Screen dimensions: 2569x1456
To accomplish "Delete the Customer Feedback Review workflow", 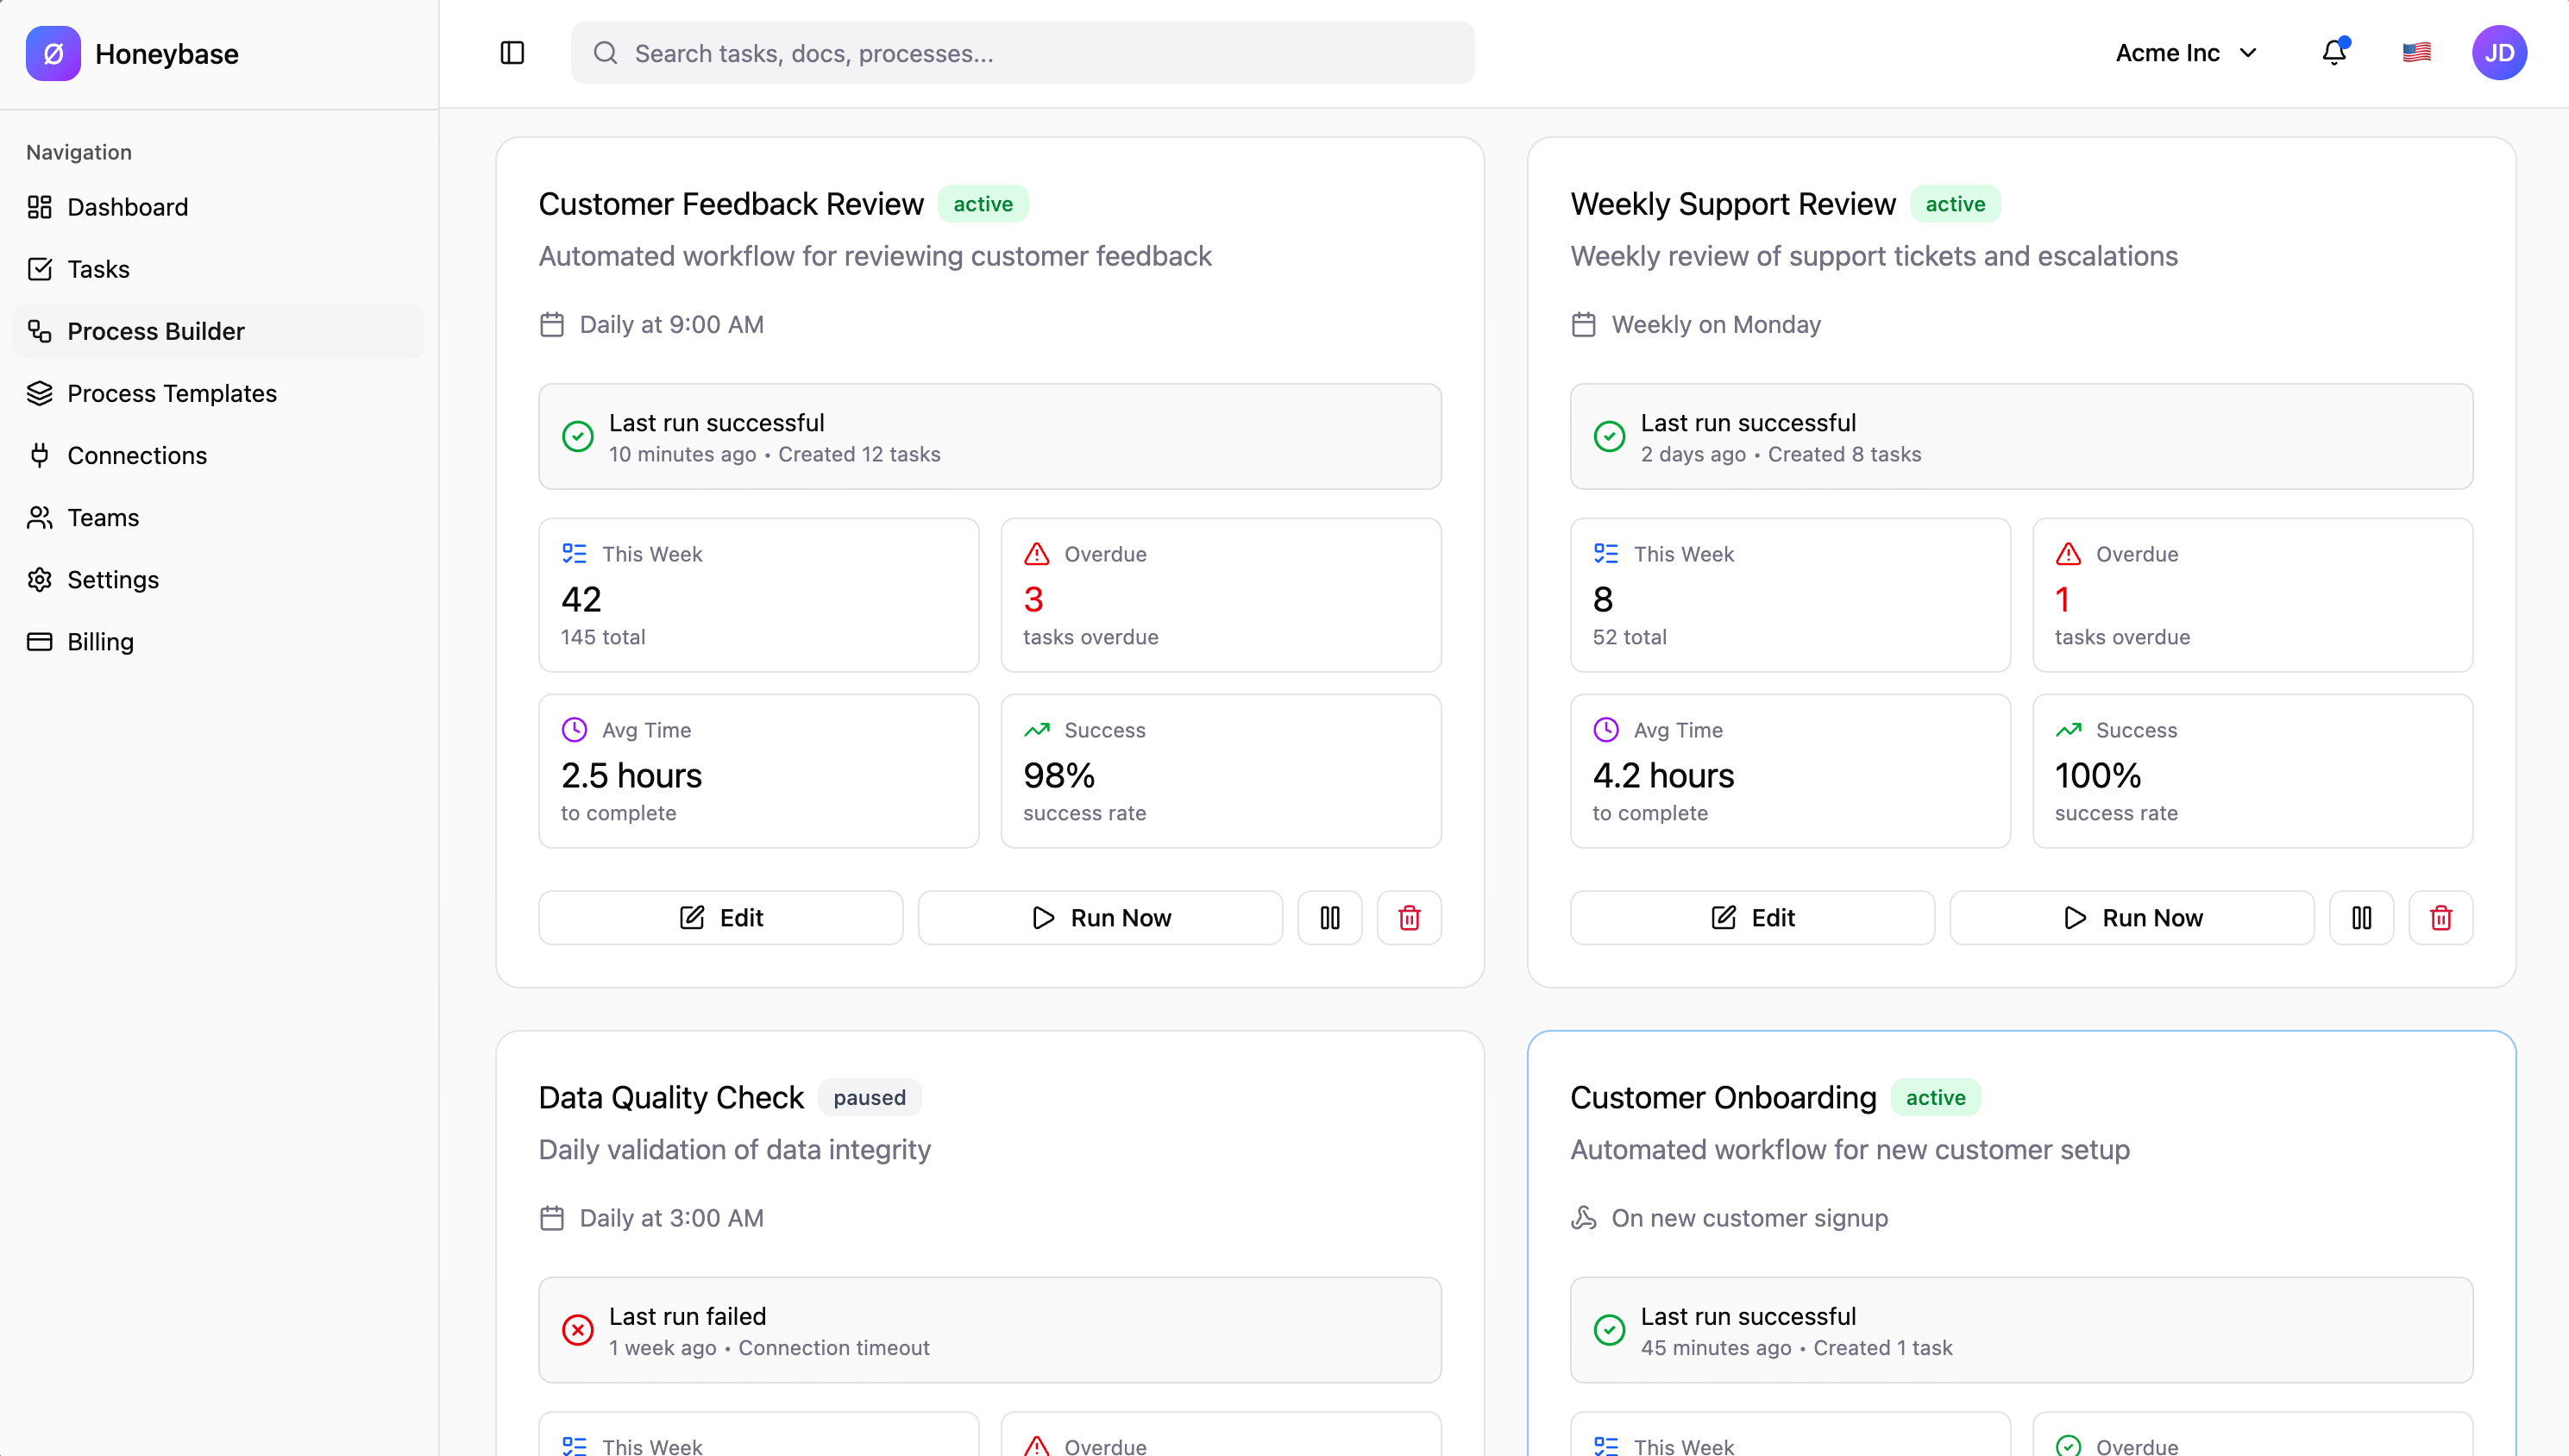I will (1409, 917).
